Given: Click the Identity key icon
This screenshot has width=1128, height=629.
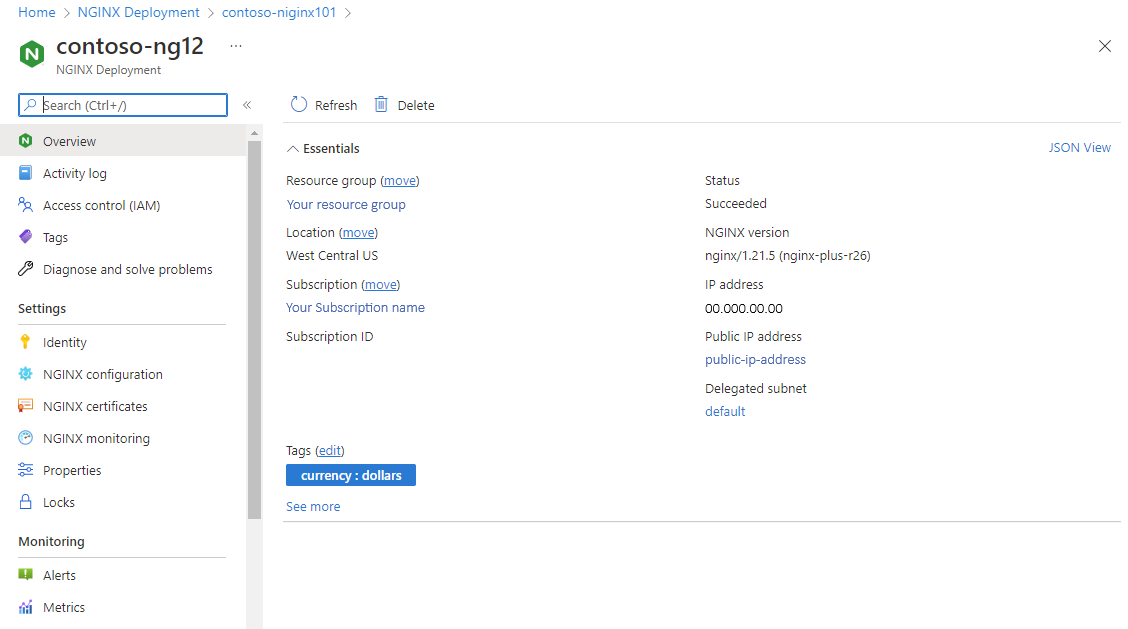Looking at the screenshot, I should pos(26,342).
